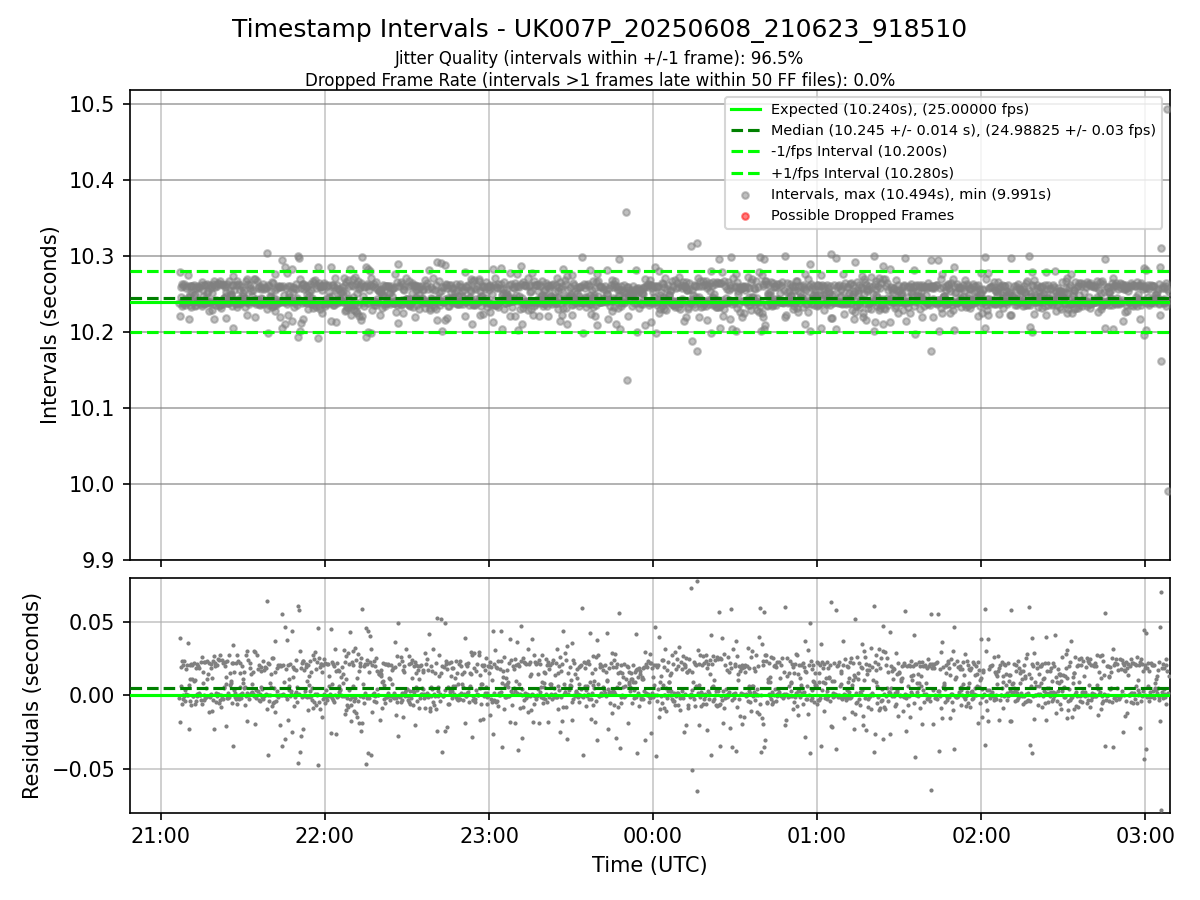
Task: Click the isolated outlier point near 10.36 seconds
Action: [626, 212]
